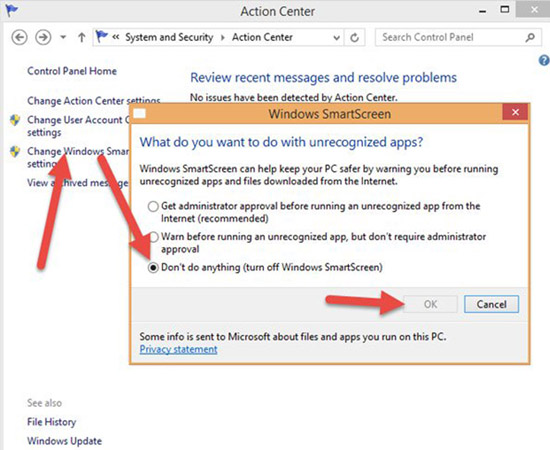Click the Action Center window flag icon
This screenshot has height=450, width=550.
click(x=11, y=10)
